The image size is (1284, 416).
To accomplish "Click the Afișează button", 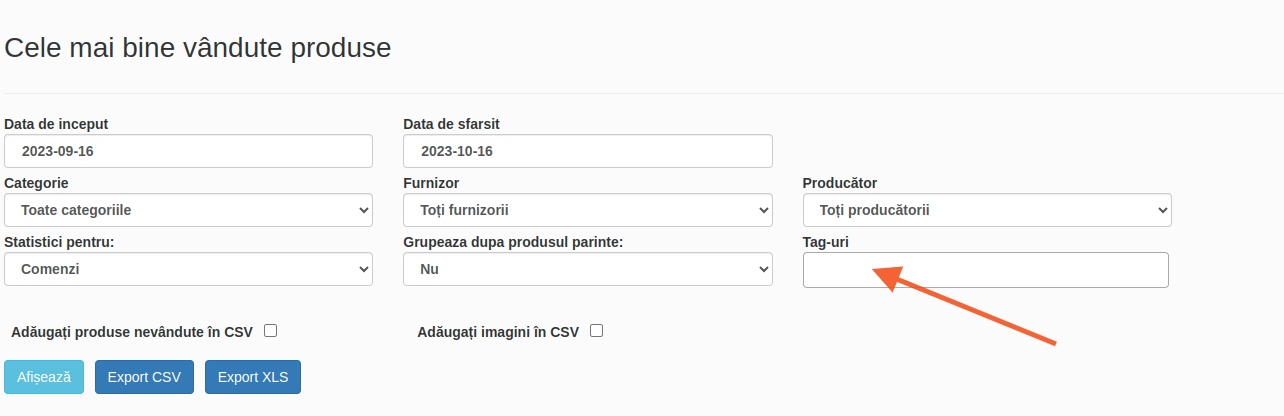I will [44, 377].
